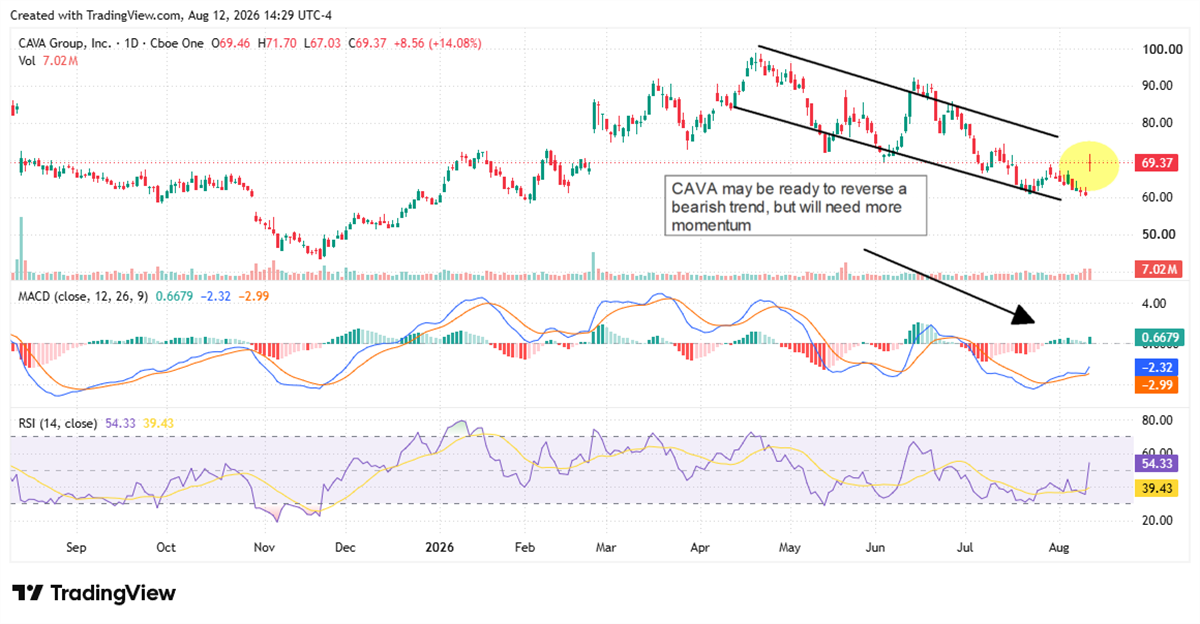Screen dimensions: 1200x624
Task: Click the RSI legend value 54.33
Action: tap(119, 423)
